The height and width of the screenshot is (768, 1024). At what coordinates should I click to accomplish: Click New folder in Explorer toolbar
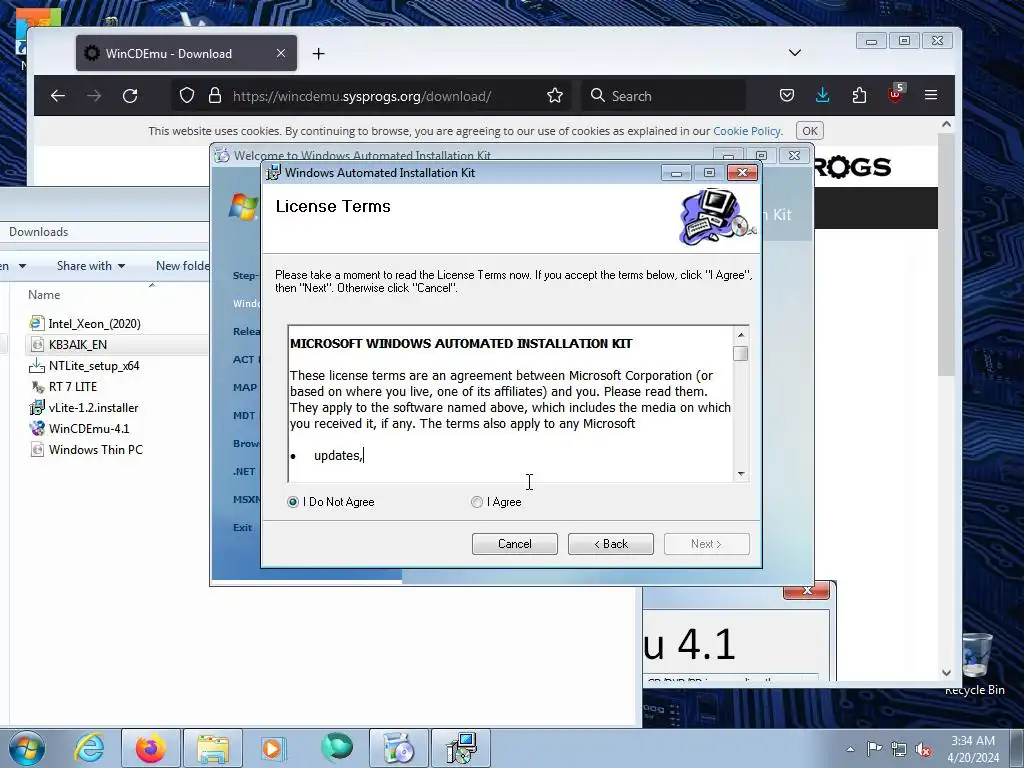183,266
